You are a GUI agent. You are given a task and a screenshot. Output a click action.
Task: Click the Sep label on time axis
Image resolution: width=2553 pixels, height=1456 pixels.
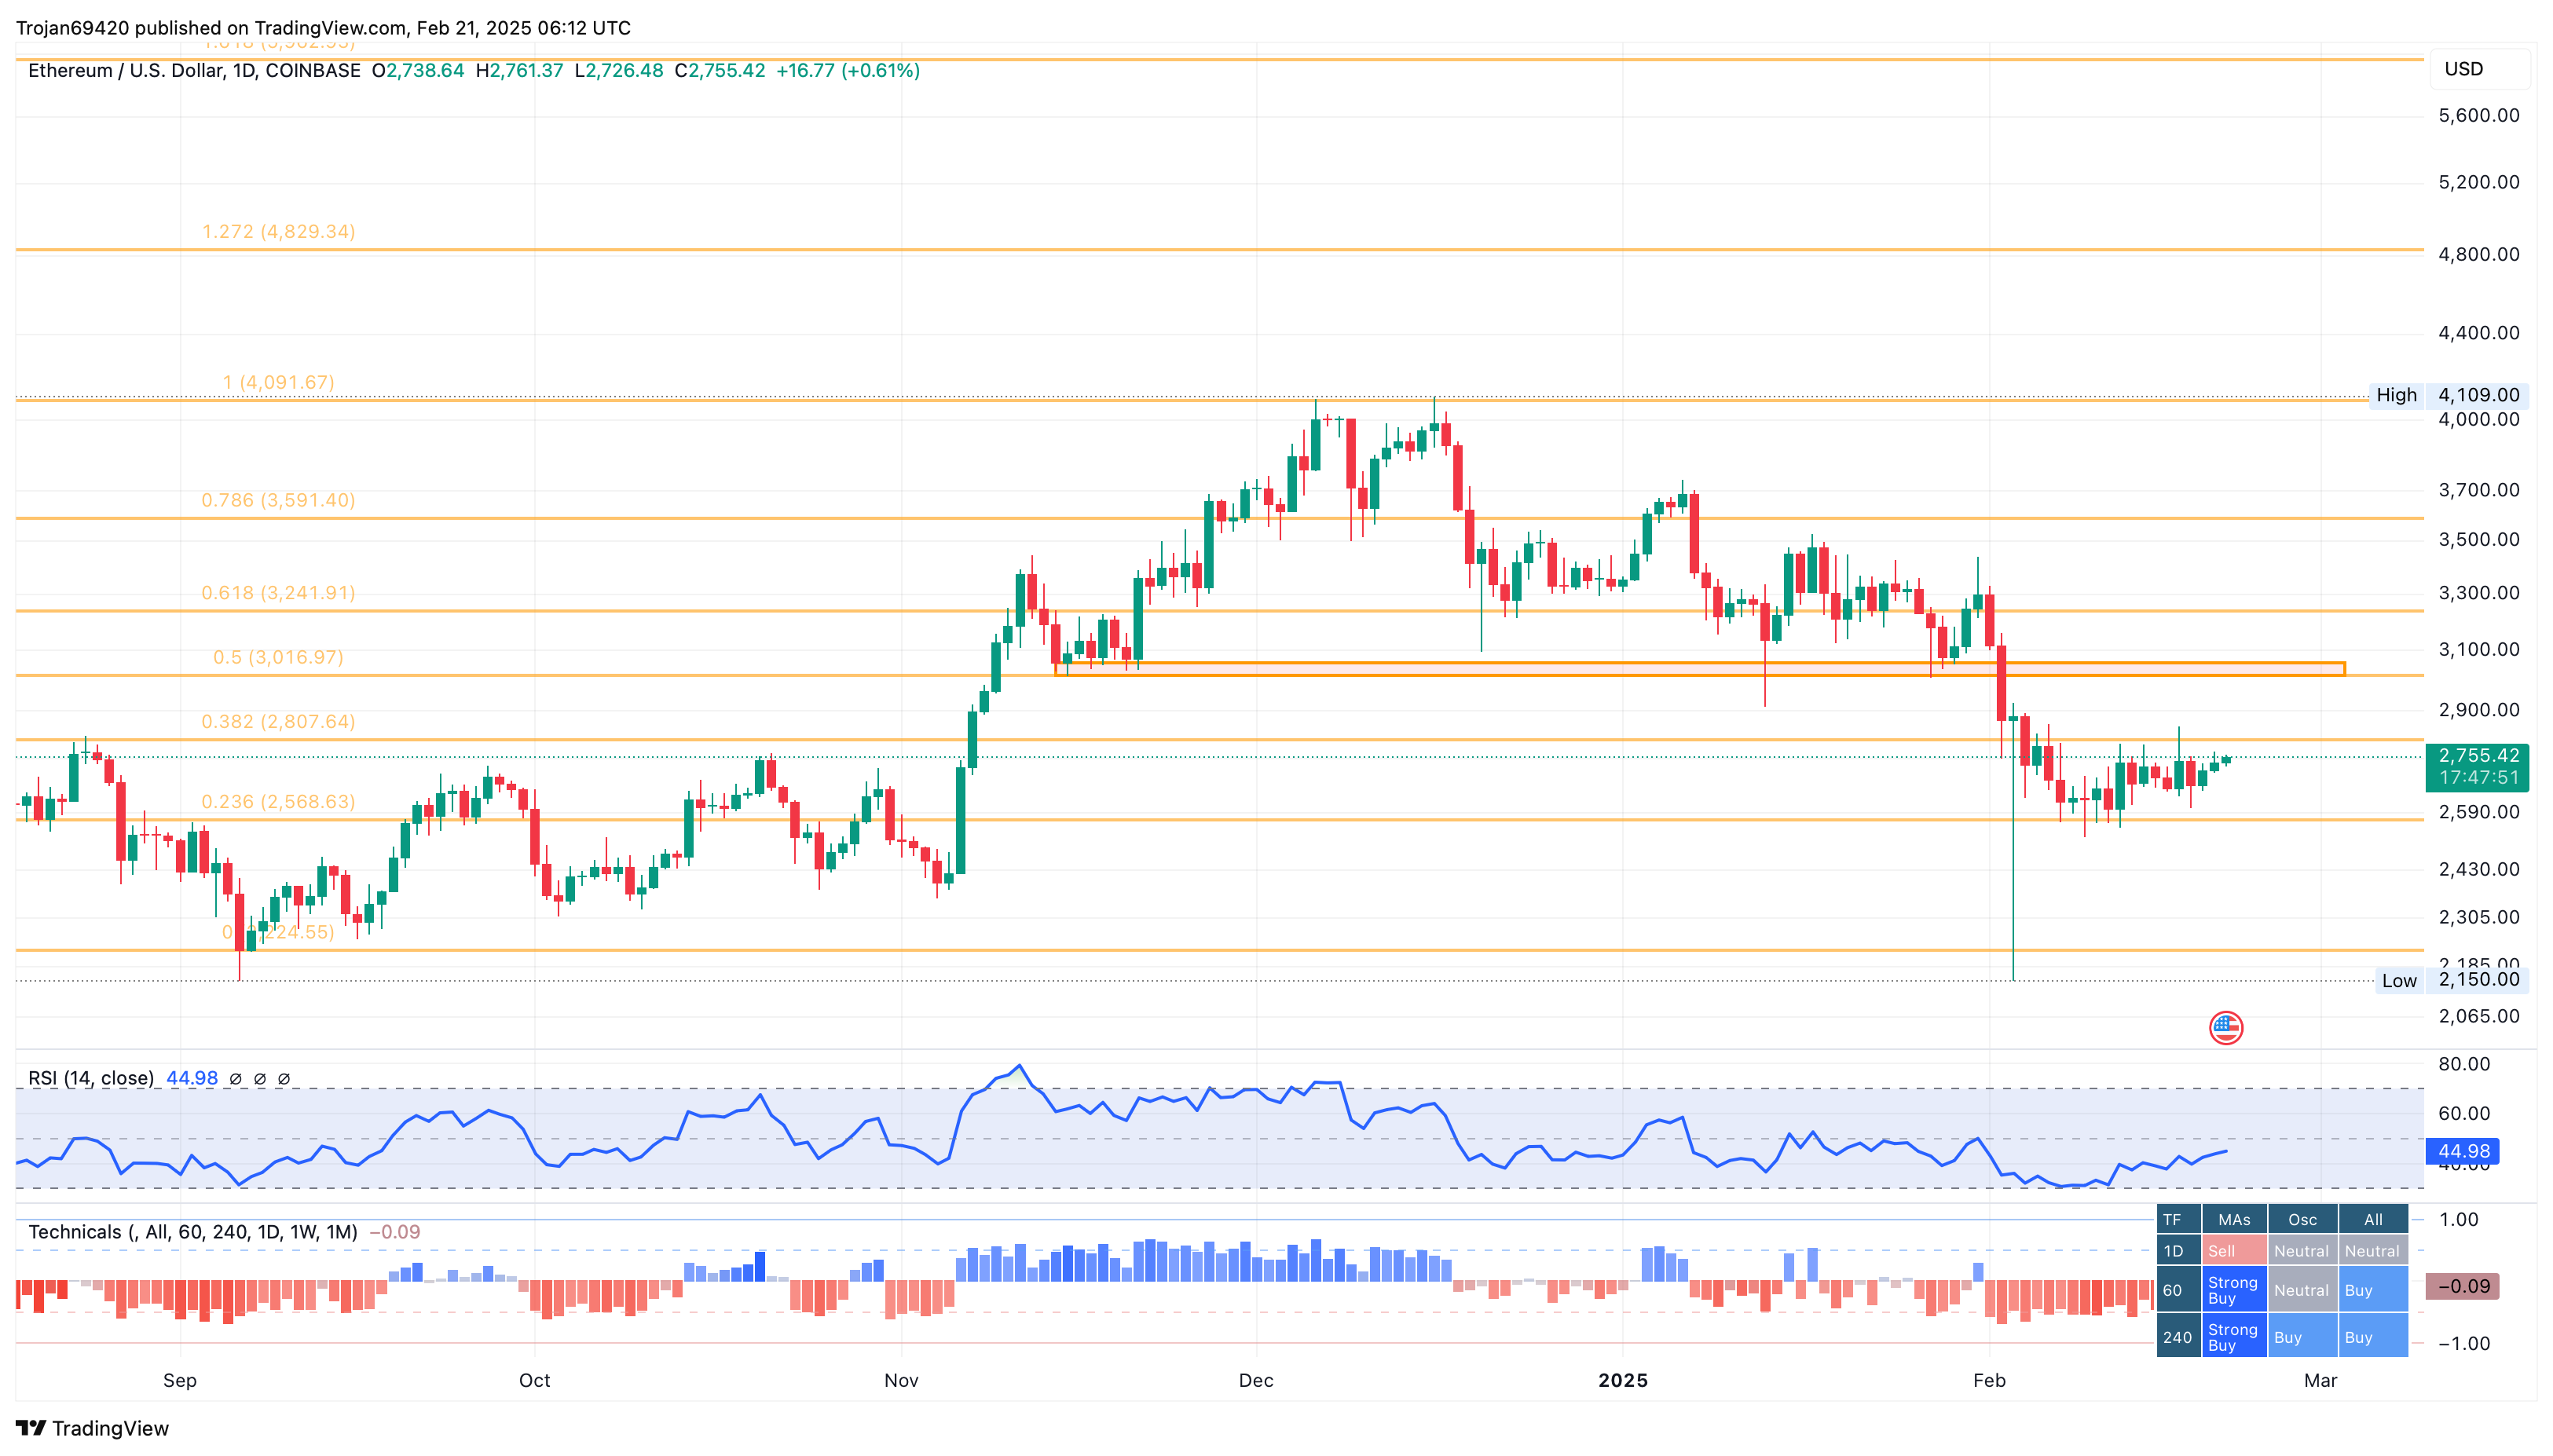click(x=180, y=1380)
